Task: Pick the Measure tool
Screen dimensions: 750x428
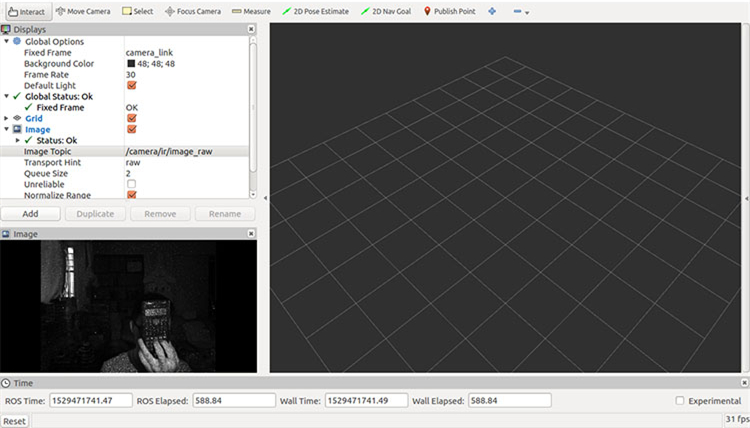Action: pyautogui.click(x=251, y=11)
